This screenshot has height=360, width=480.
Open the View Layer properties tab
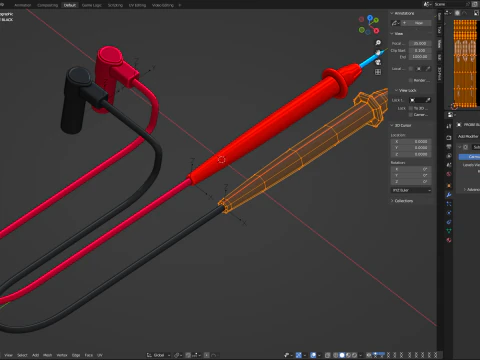[x=449, y=156]
